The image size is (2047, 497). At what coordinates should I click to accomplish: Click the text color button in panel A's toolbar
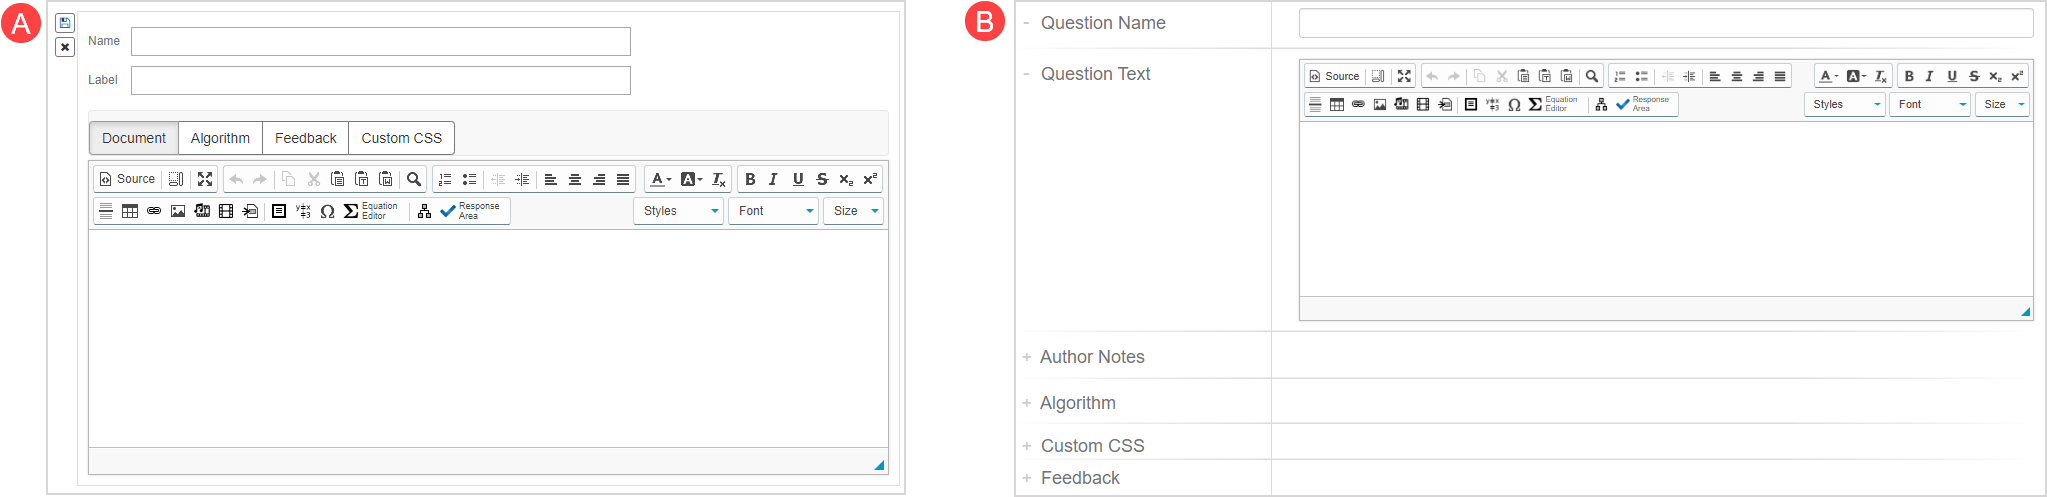(x=659, y=179)
